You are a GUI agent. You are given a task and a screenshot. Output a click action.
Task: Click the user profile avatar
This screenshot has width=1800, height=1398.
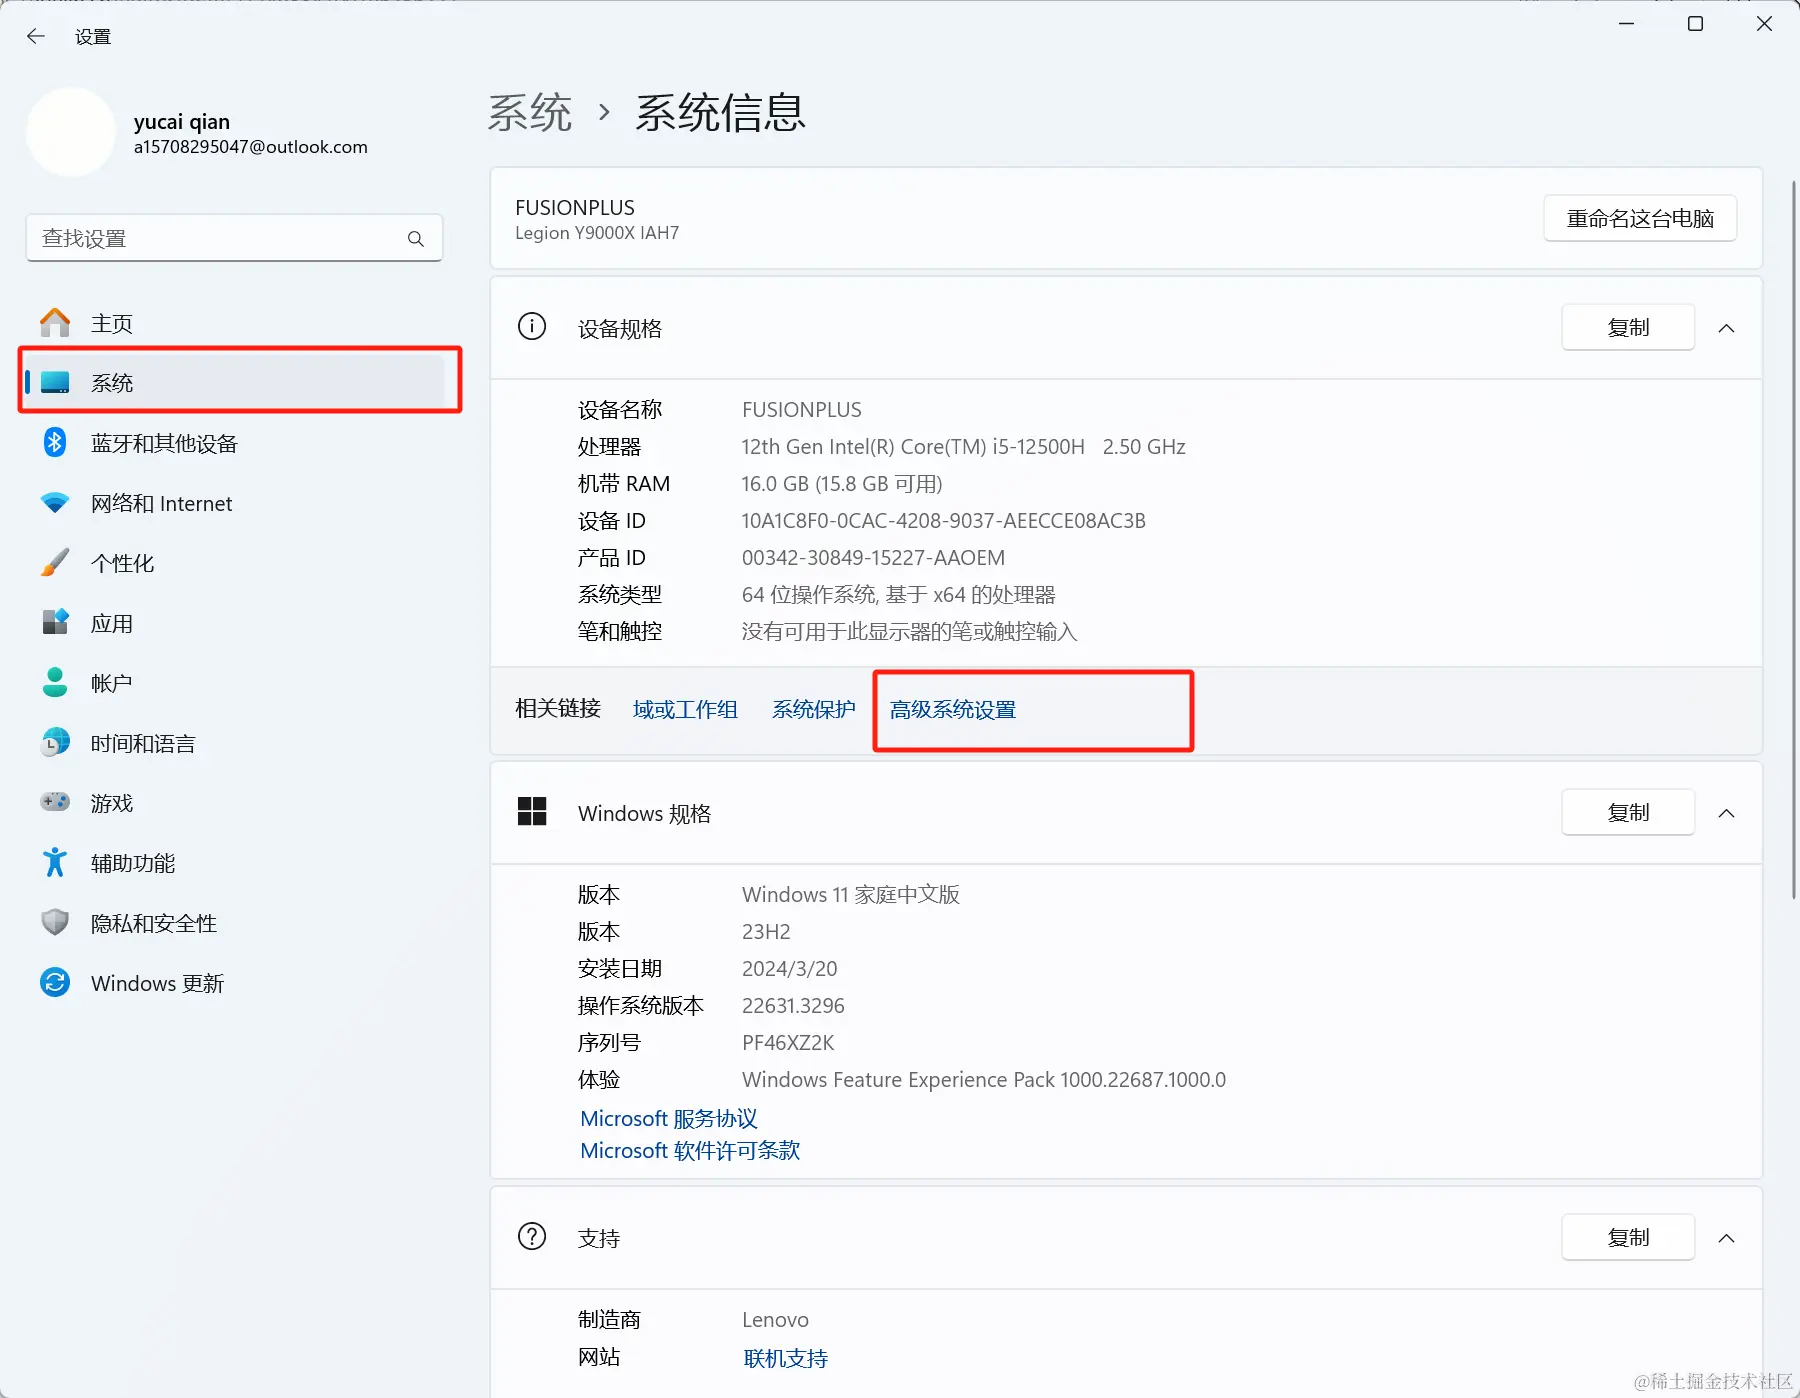[71, 132]
